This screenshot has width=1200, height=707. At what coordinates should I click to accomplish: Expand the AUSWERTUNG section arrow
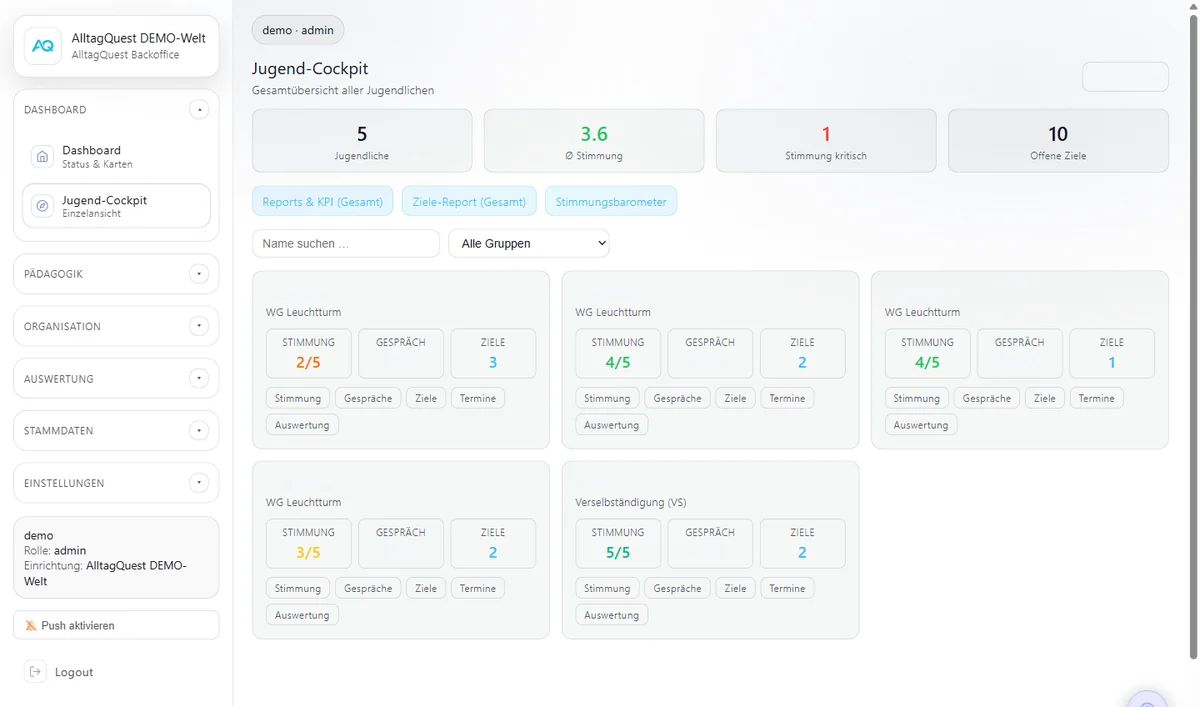click(199, 379)
